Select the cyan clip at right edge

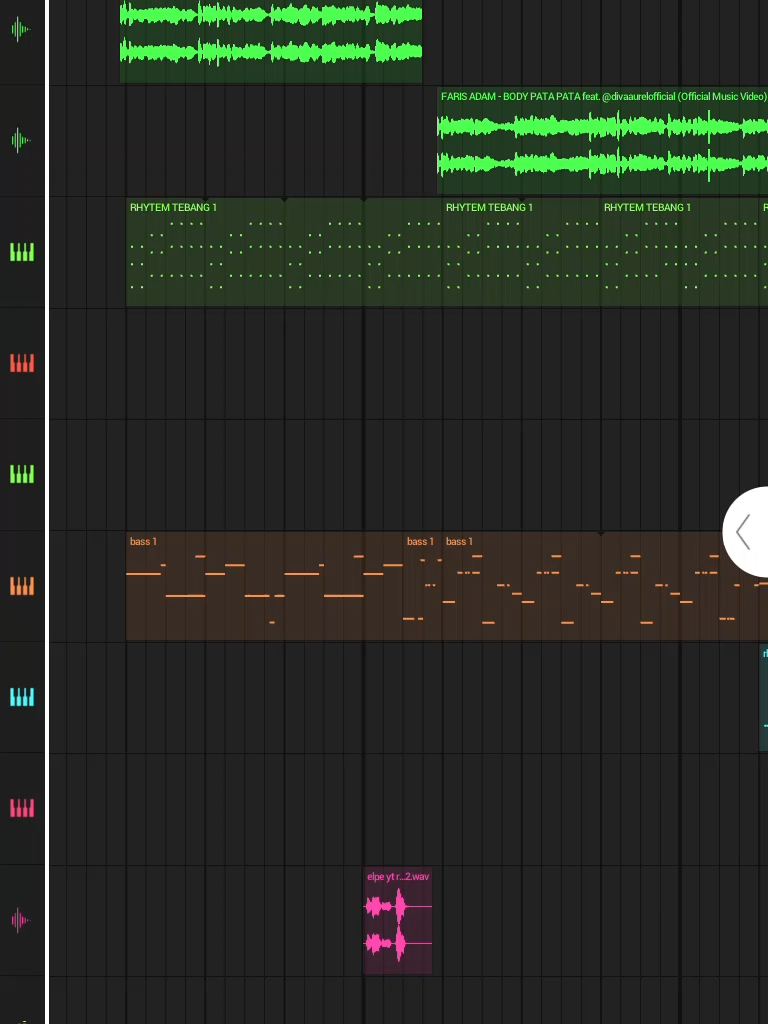coord(763,697)
